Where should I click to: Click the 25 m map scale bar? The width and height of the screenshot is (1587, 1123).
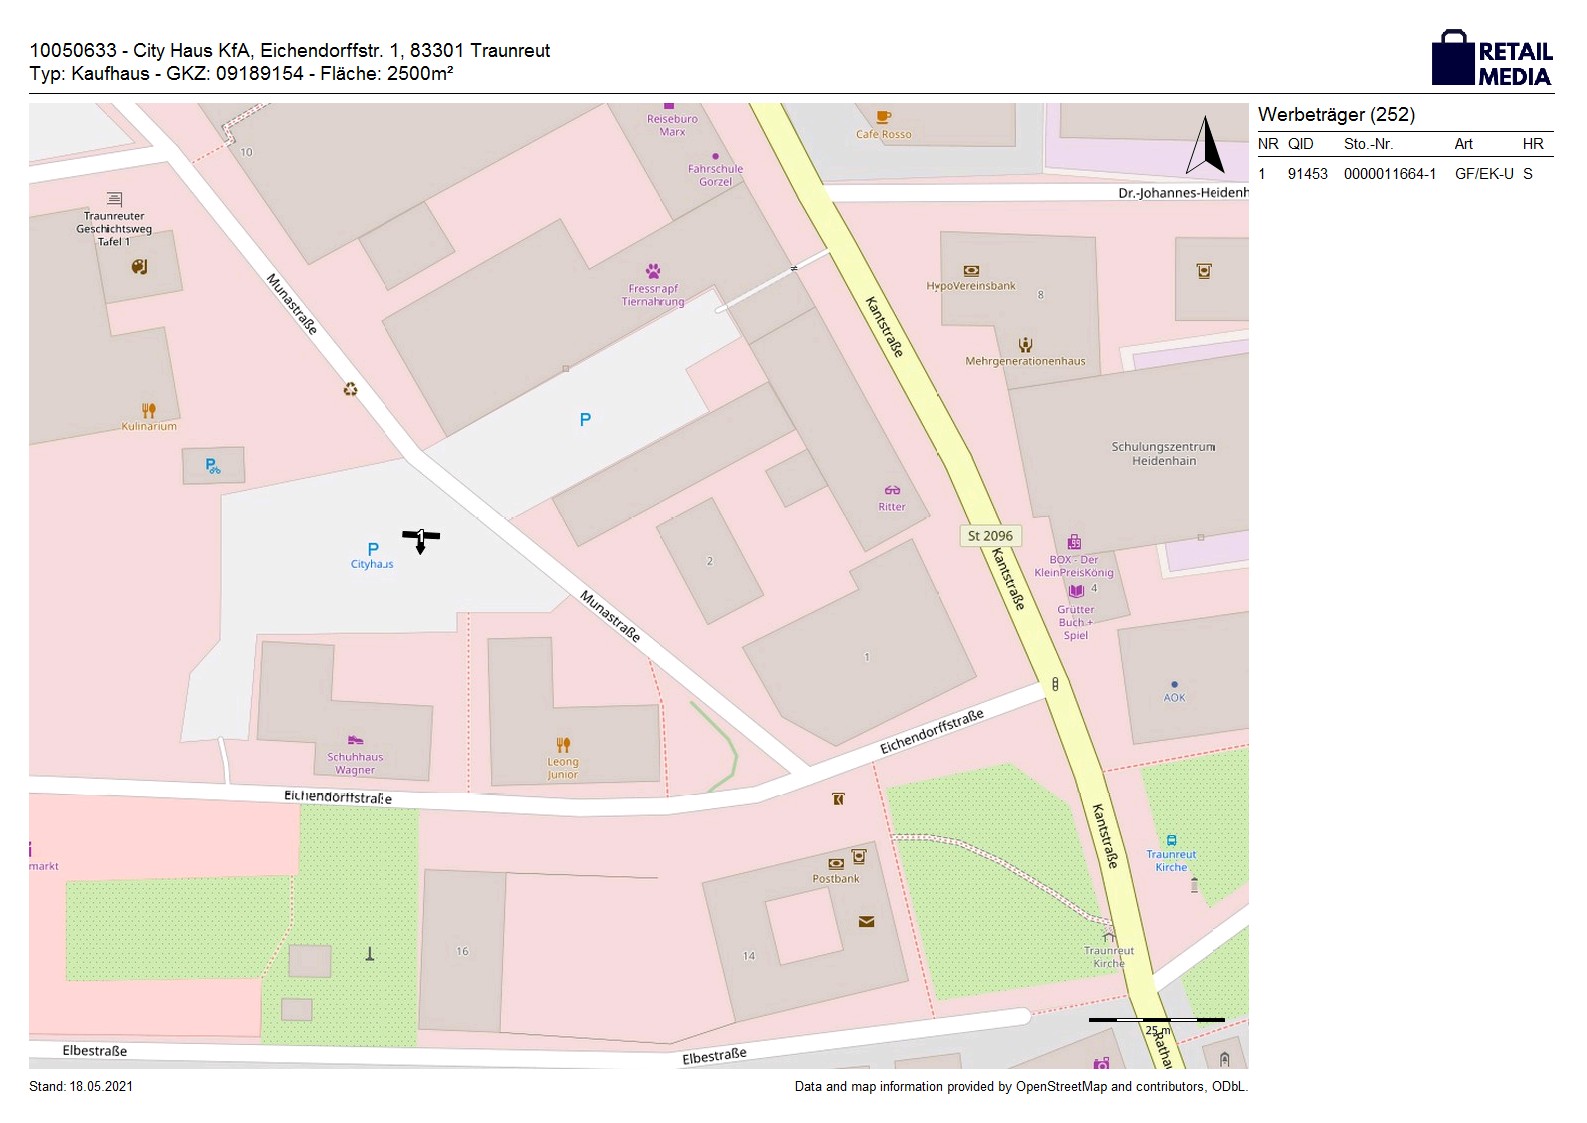coord(1156,1020)
